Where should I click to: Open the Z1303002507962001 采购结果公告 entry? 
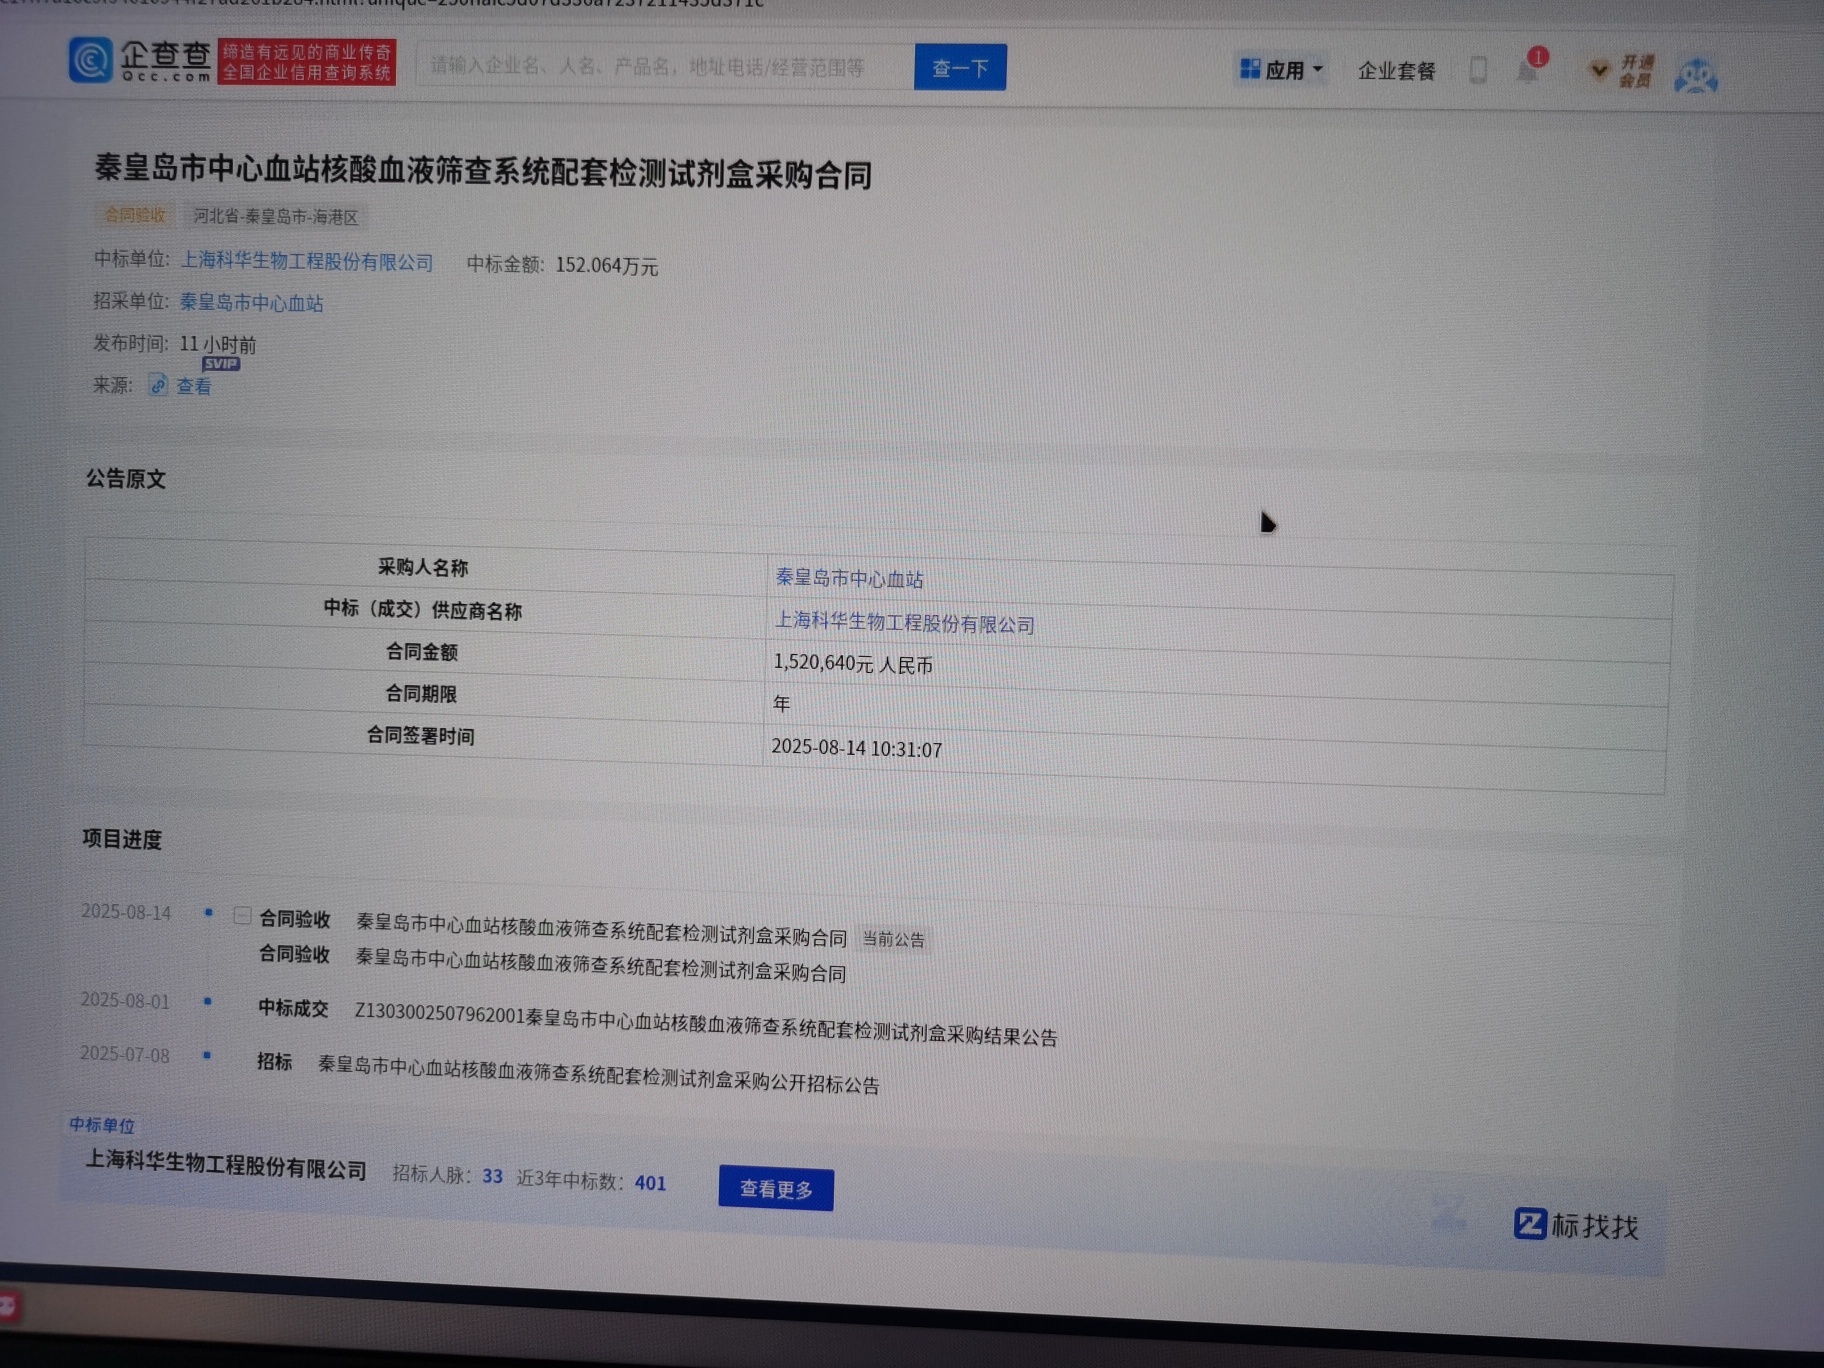click(706, 1025)
